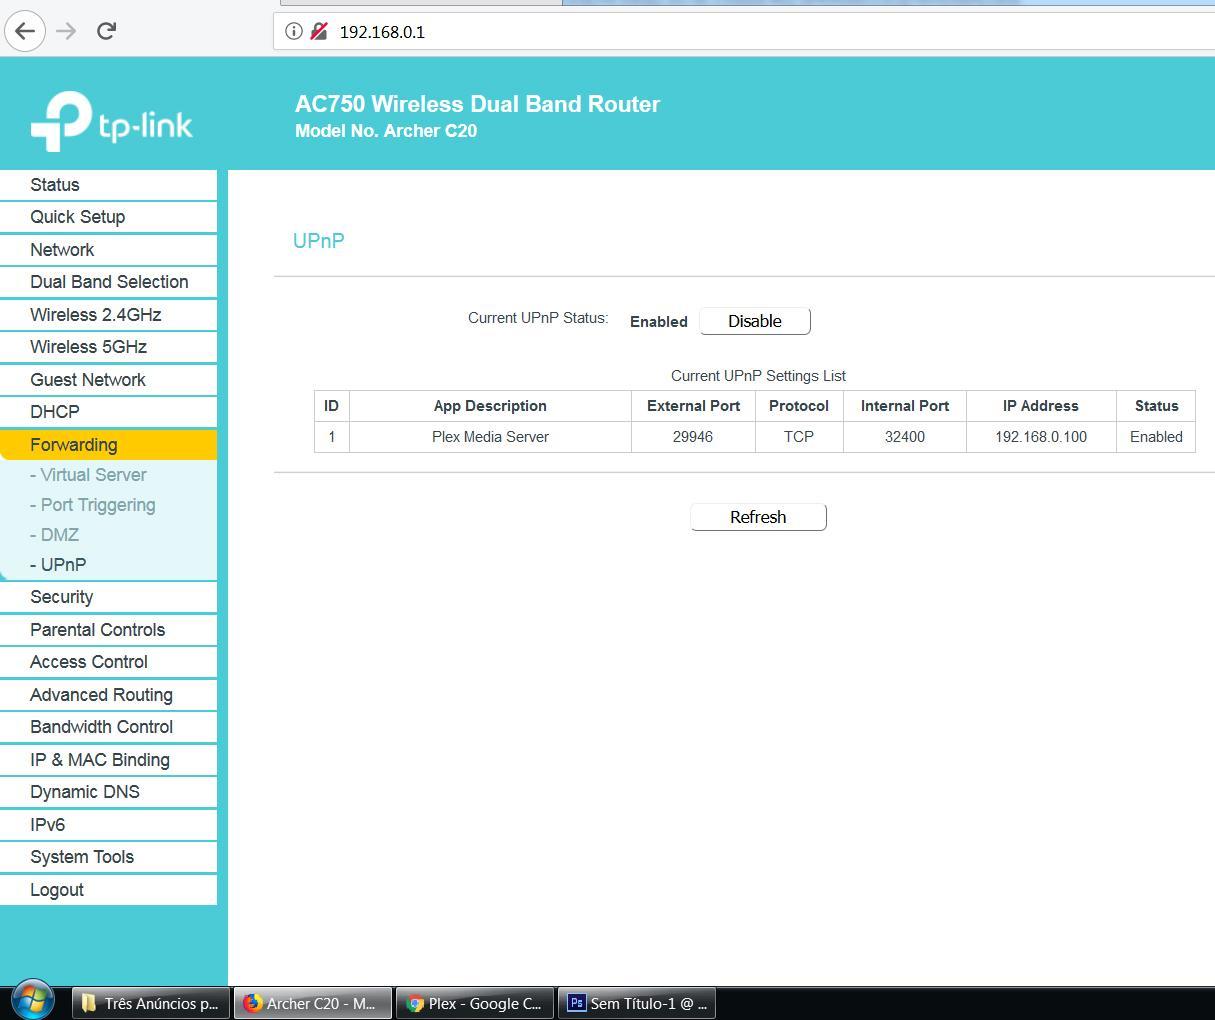Open the Status menu item

(x=108, y=185)
